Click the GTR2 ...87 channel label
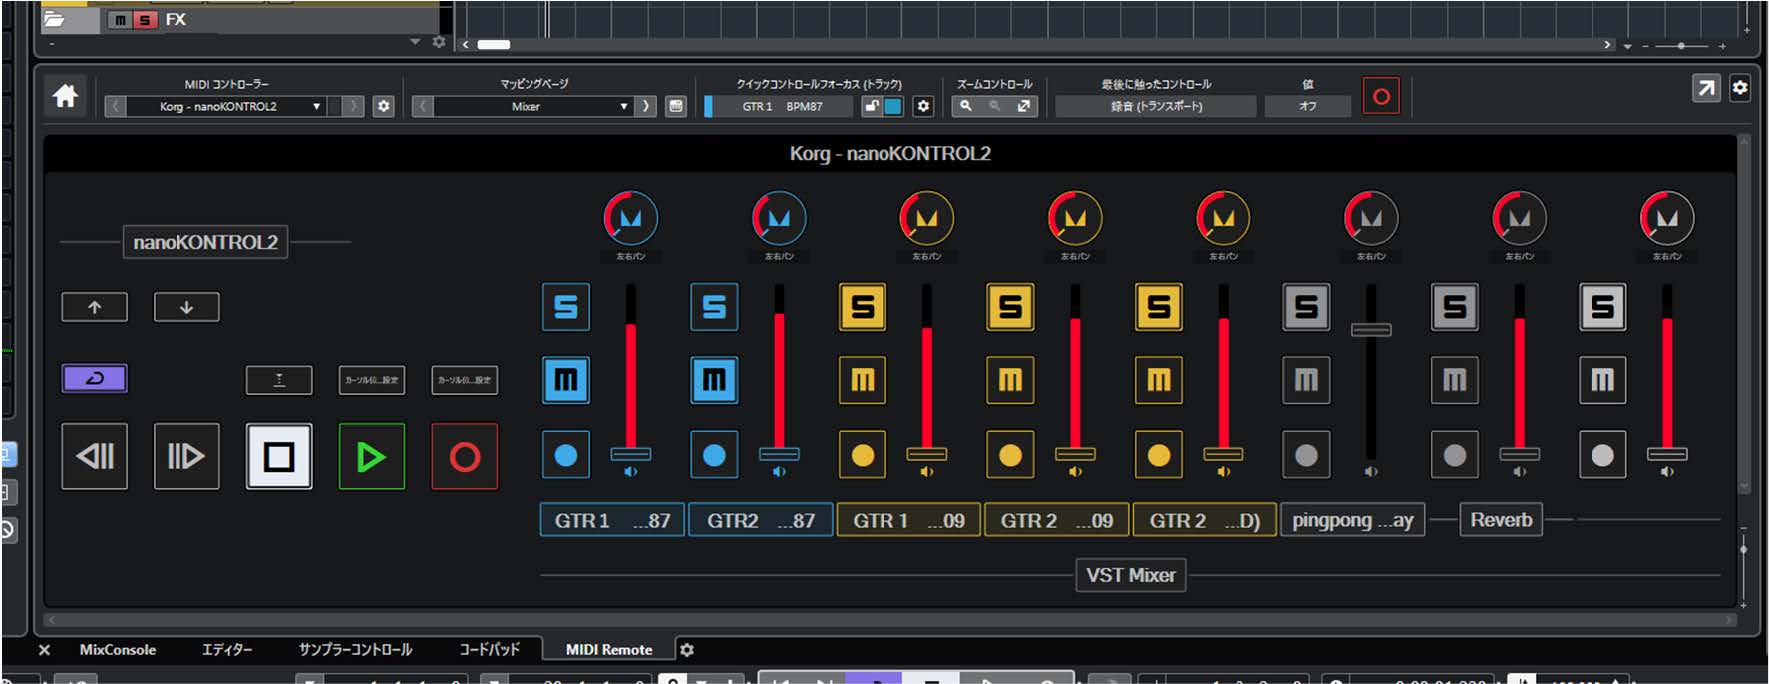Screen dimensions: 1769x684 click(x=761, y=520)
